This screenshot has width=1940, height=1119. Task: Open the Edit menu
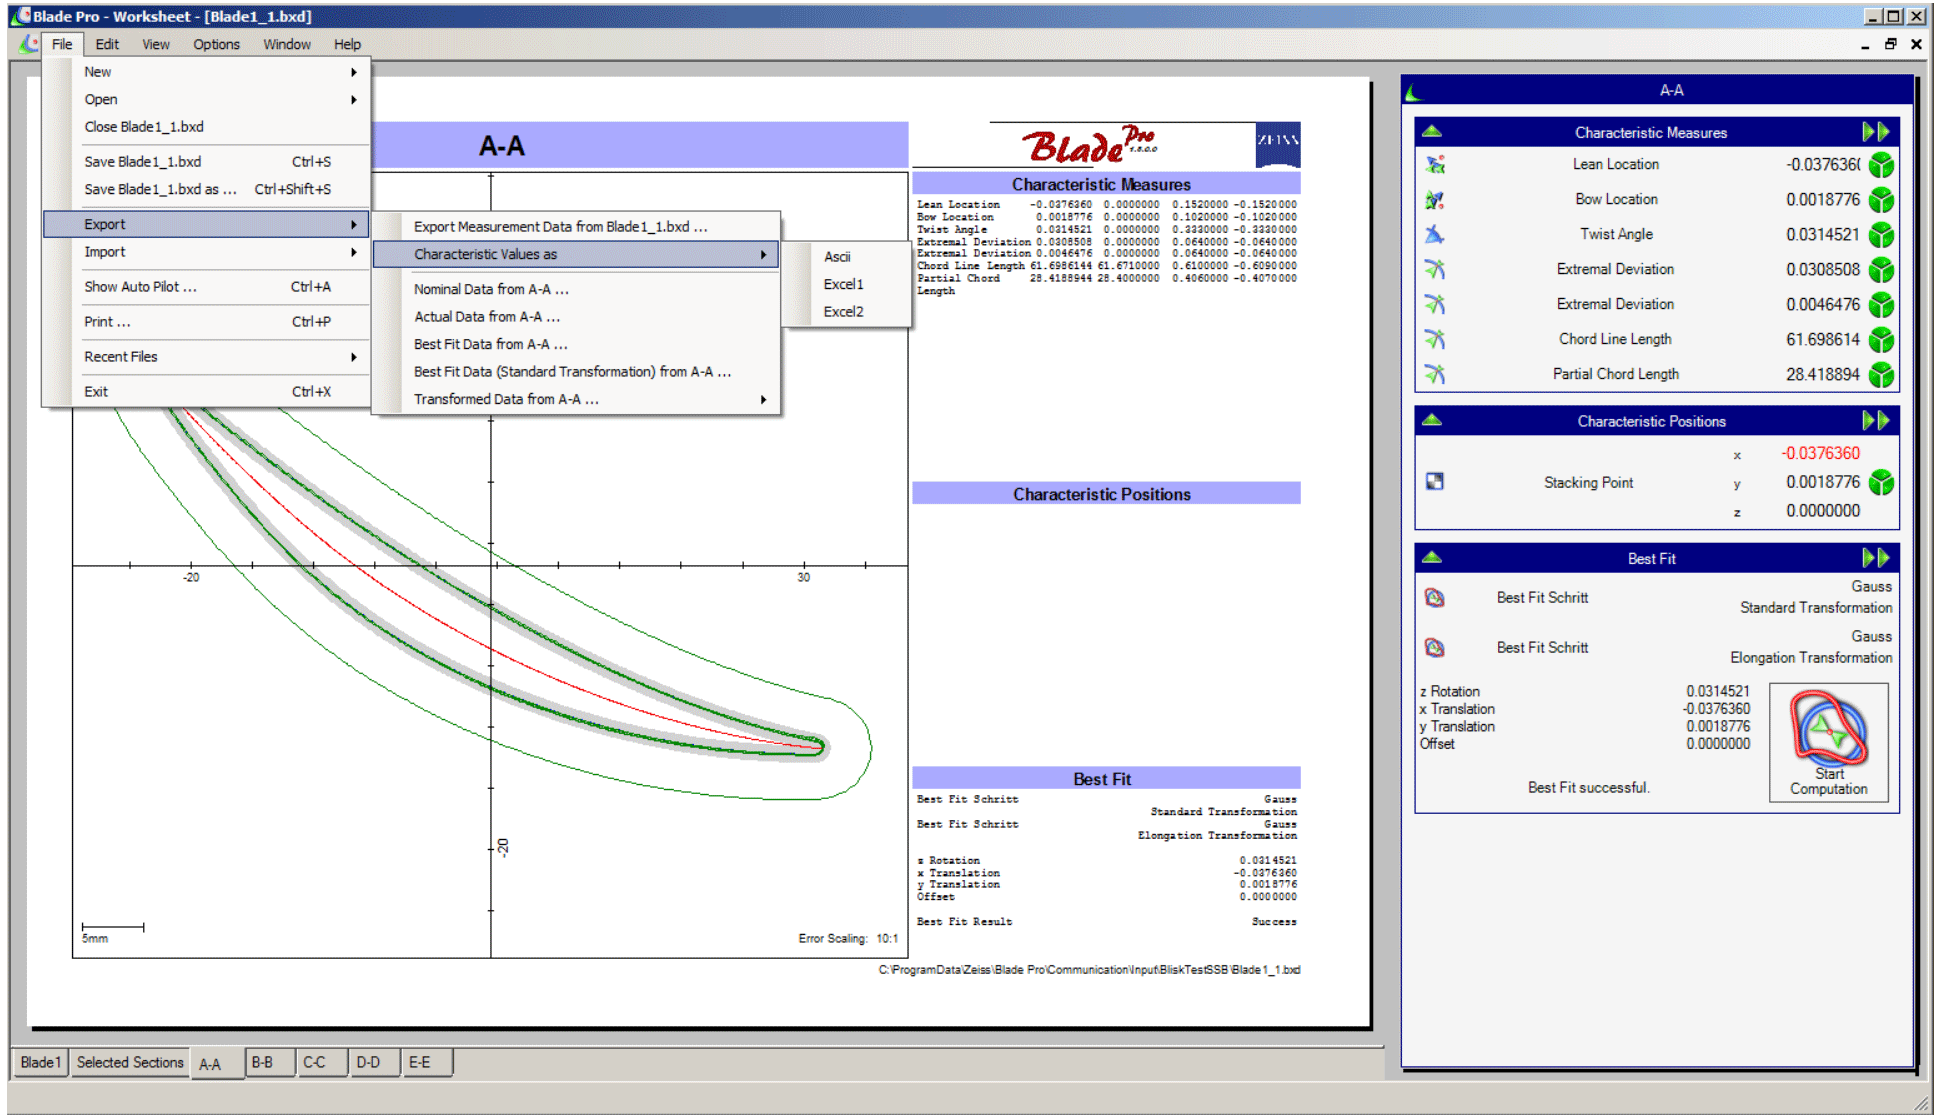(x=107, y=44)
